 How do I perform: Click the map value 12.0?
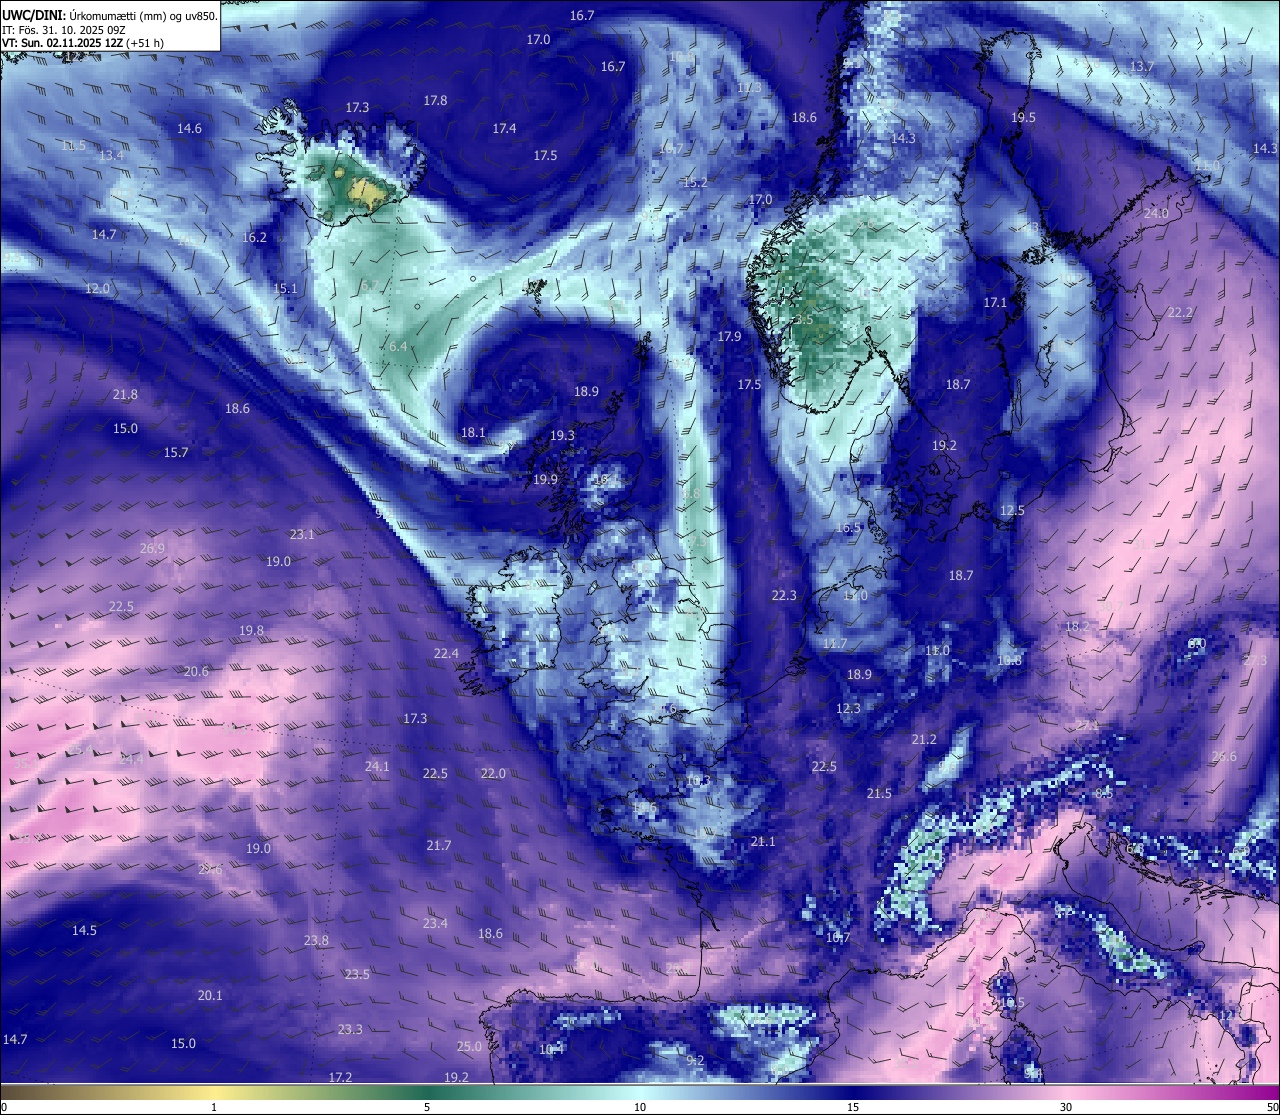pyautogui.click(x=97, y=288)
